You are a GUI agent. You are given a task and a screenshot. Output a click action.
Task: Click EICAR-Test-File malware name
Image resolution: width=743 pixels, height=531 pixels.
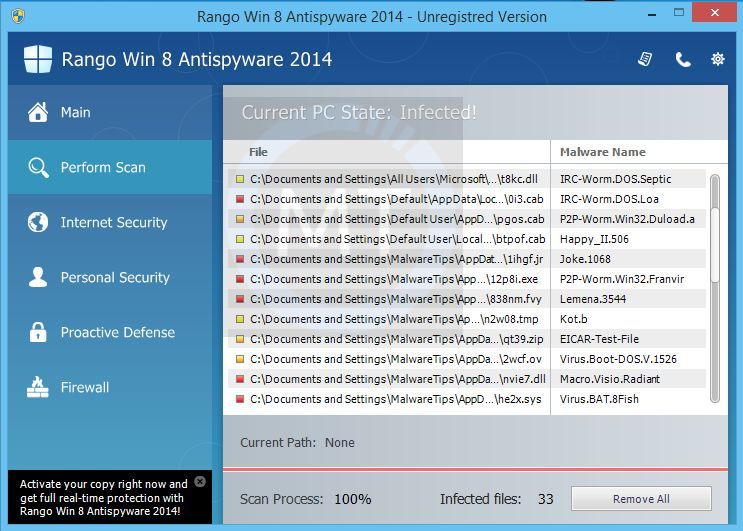point(599,339)
